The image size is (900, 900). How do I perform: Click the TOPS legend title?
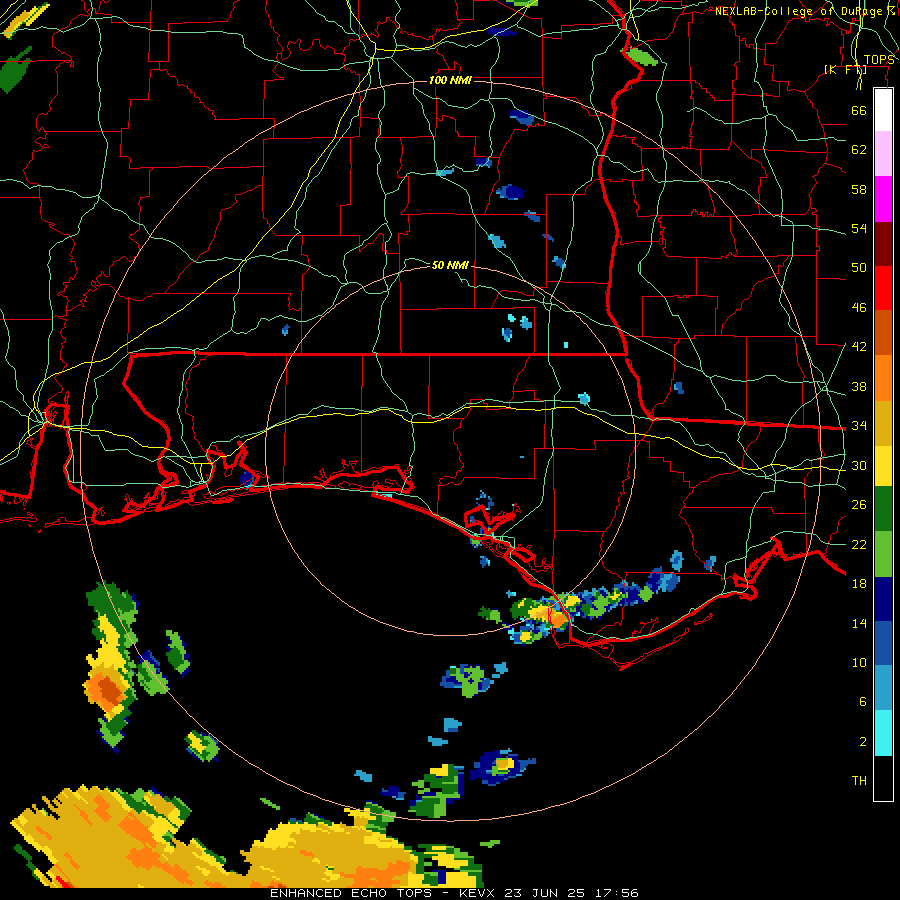click(879, 60)
